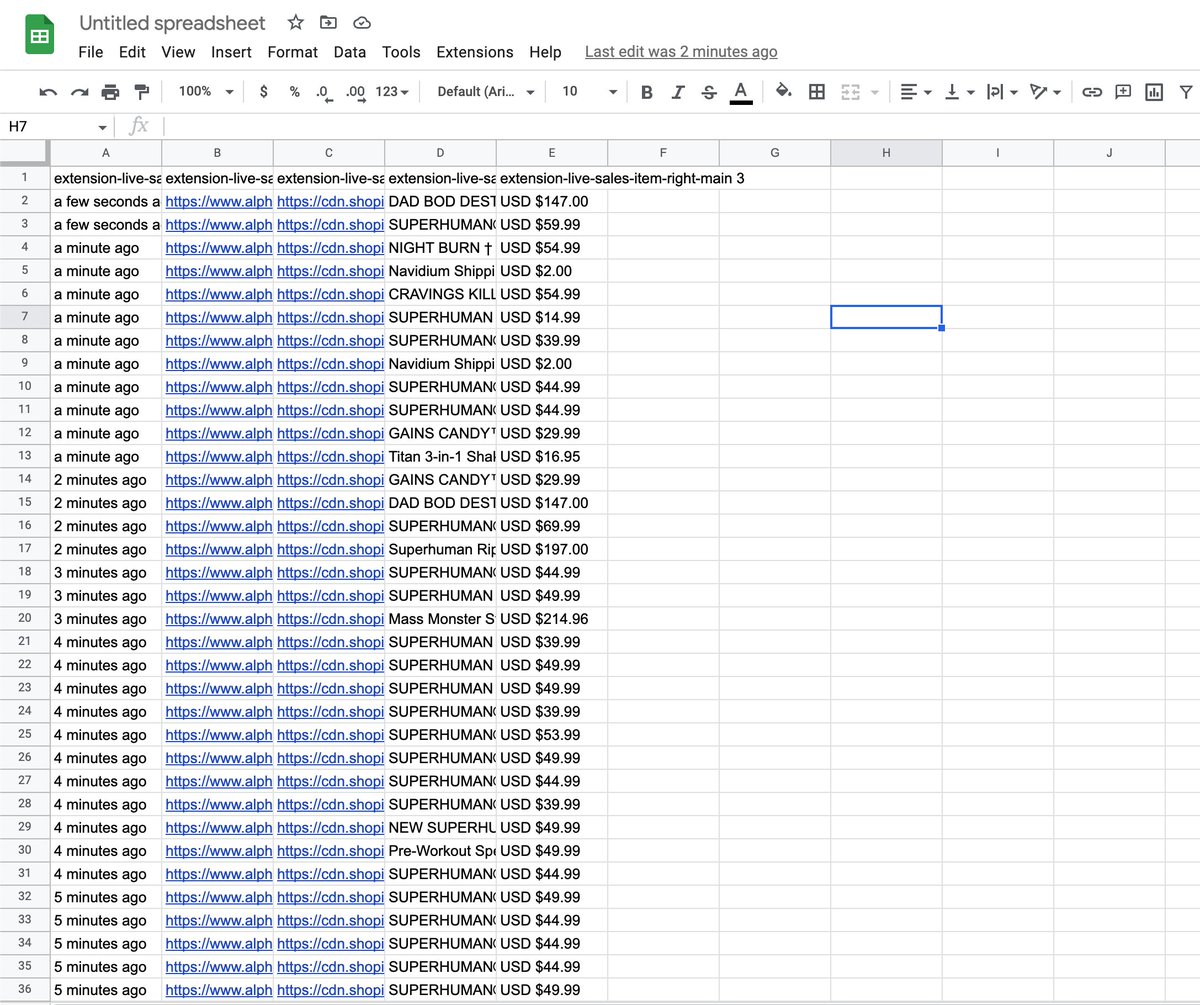Toggle bold formatting

click(646, 92)
